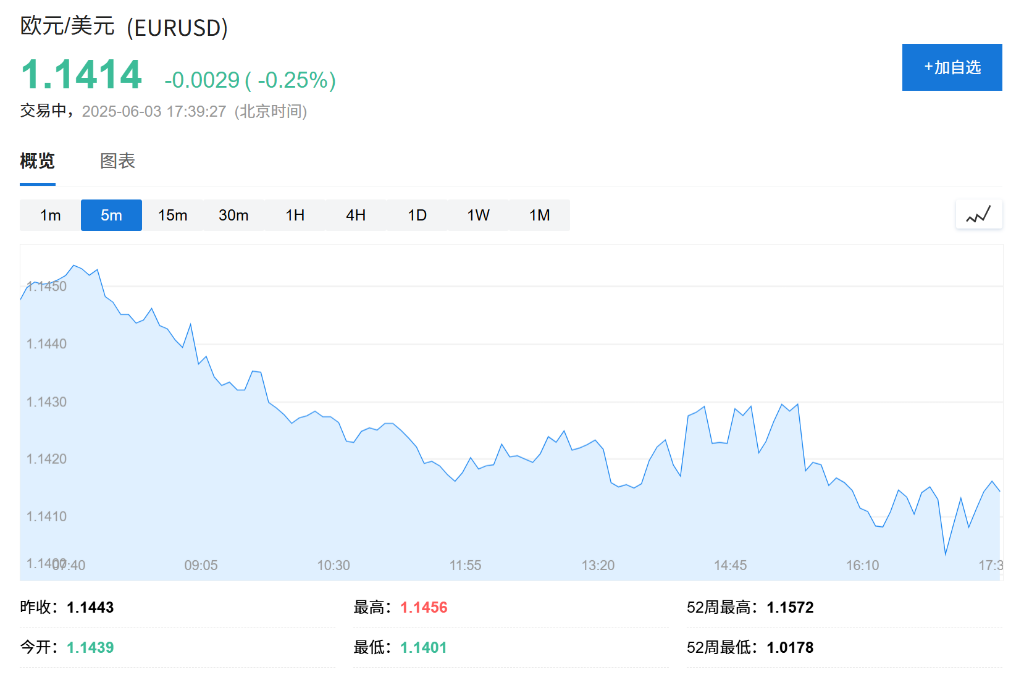1024x688 pixels.
Task: Choose the 1M monthly interval
Action: tap(539, 215)
